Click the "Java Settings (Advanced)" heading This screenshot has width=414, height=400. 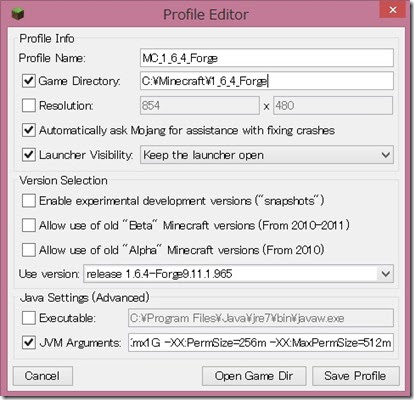coord(84,297)
